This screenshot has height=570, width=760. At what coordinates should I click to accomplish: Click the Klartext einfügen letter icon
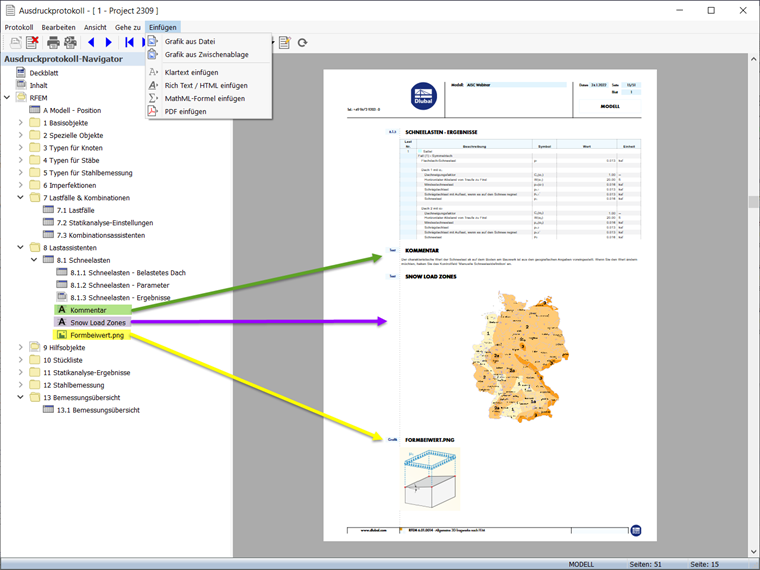pos(153,72)
